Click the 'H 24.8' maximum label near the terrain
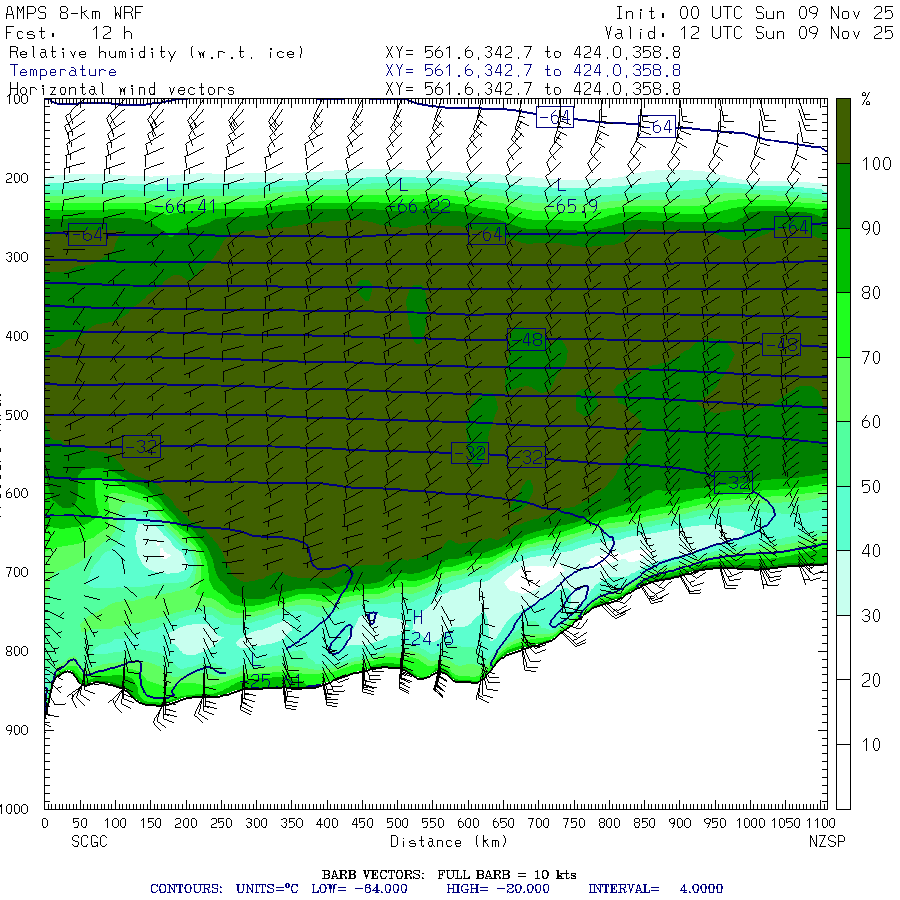Viewport: 900px width, 900px height. [429, 629]
